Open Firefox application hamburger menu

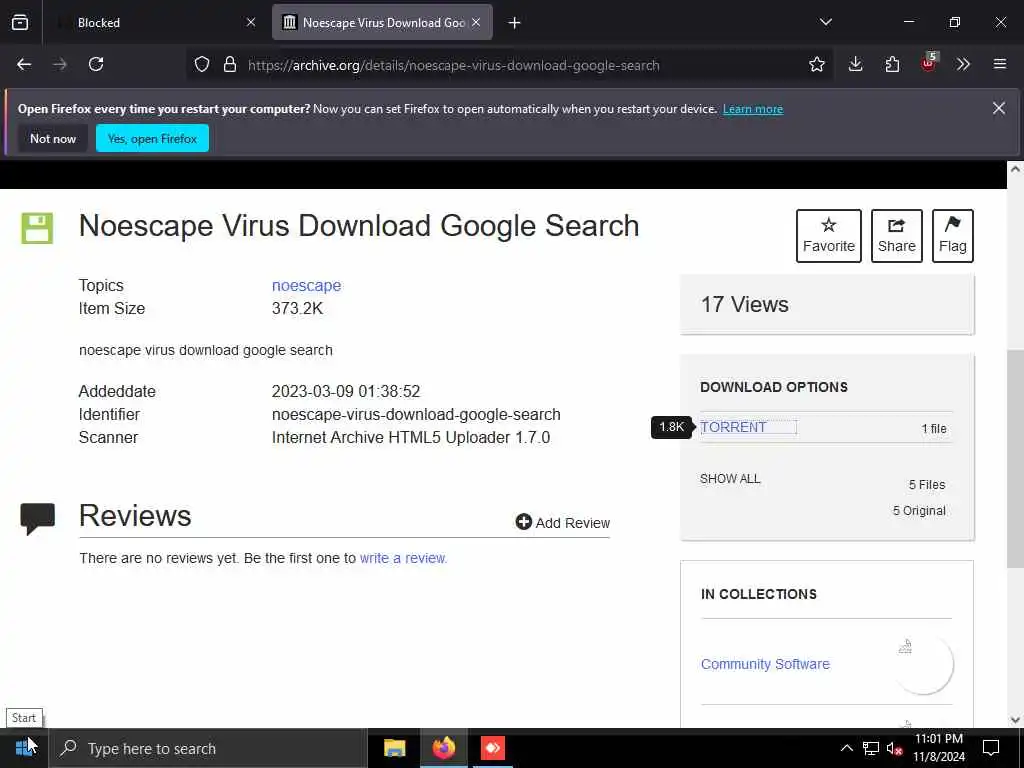[x=1000, y=64]
